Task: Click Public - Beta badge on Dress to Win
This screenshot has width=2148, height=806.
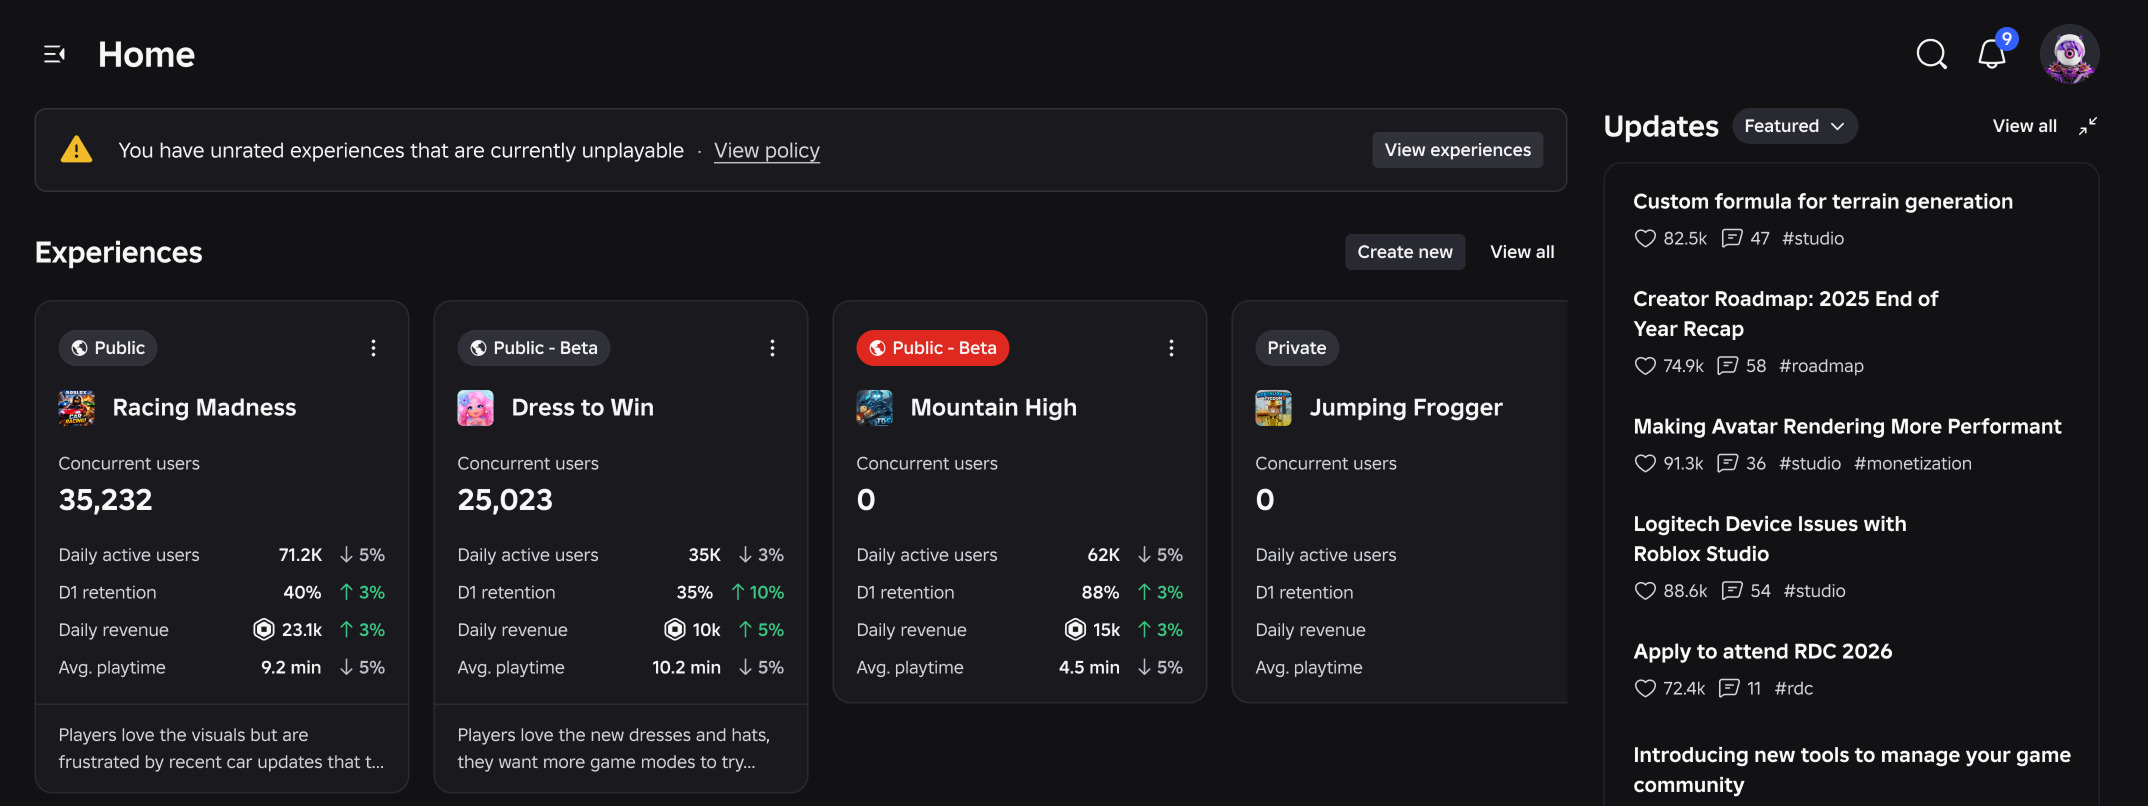Action: pyautogui.click(x=534, y=348)
